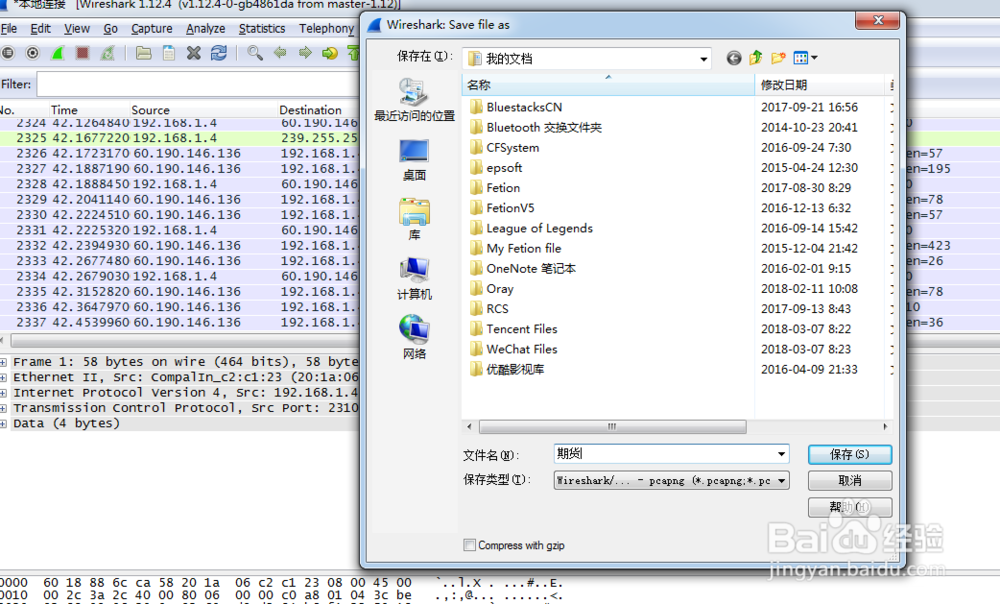This screenshot has height=604, width=1000.
Task: Go to recently visited places
Action: point(415,100)
